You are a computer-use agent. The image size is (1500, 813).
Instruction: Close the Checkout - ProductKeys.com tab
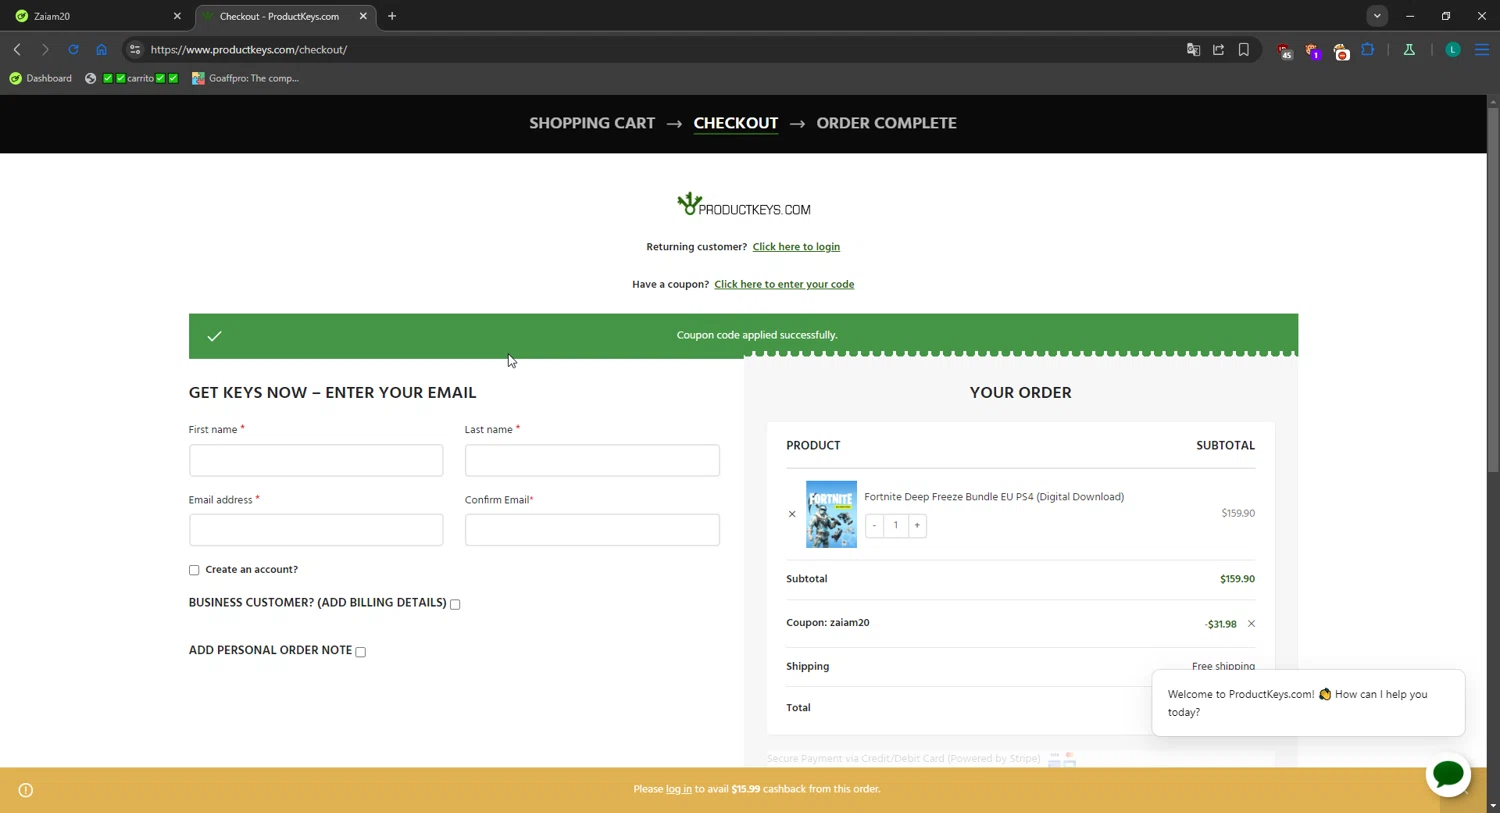point(363,16)
